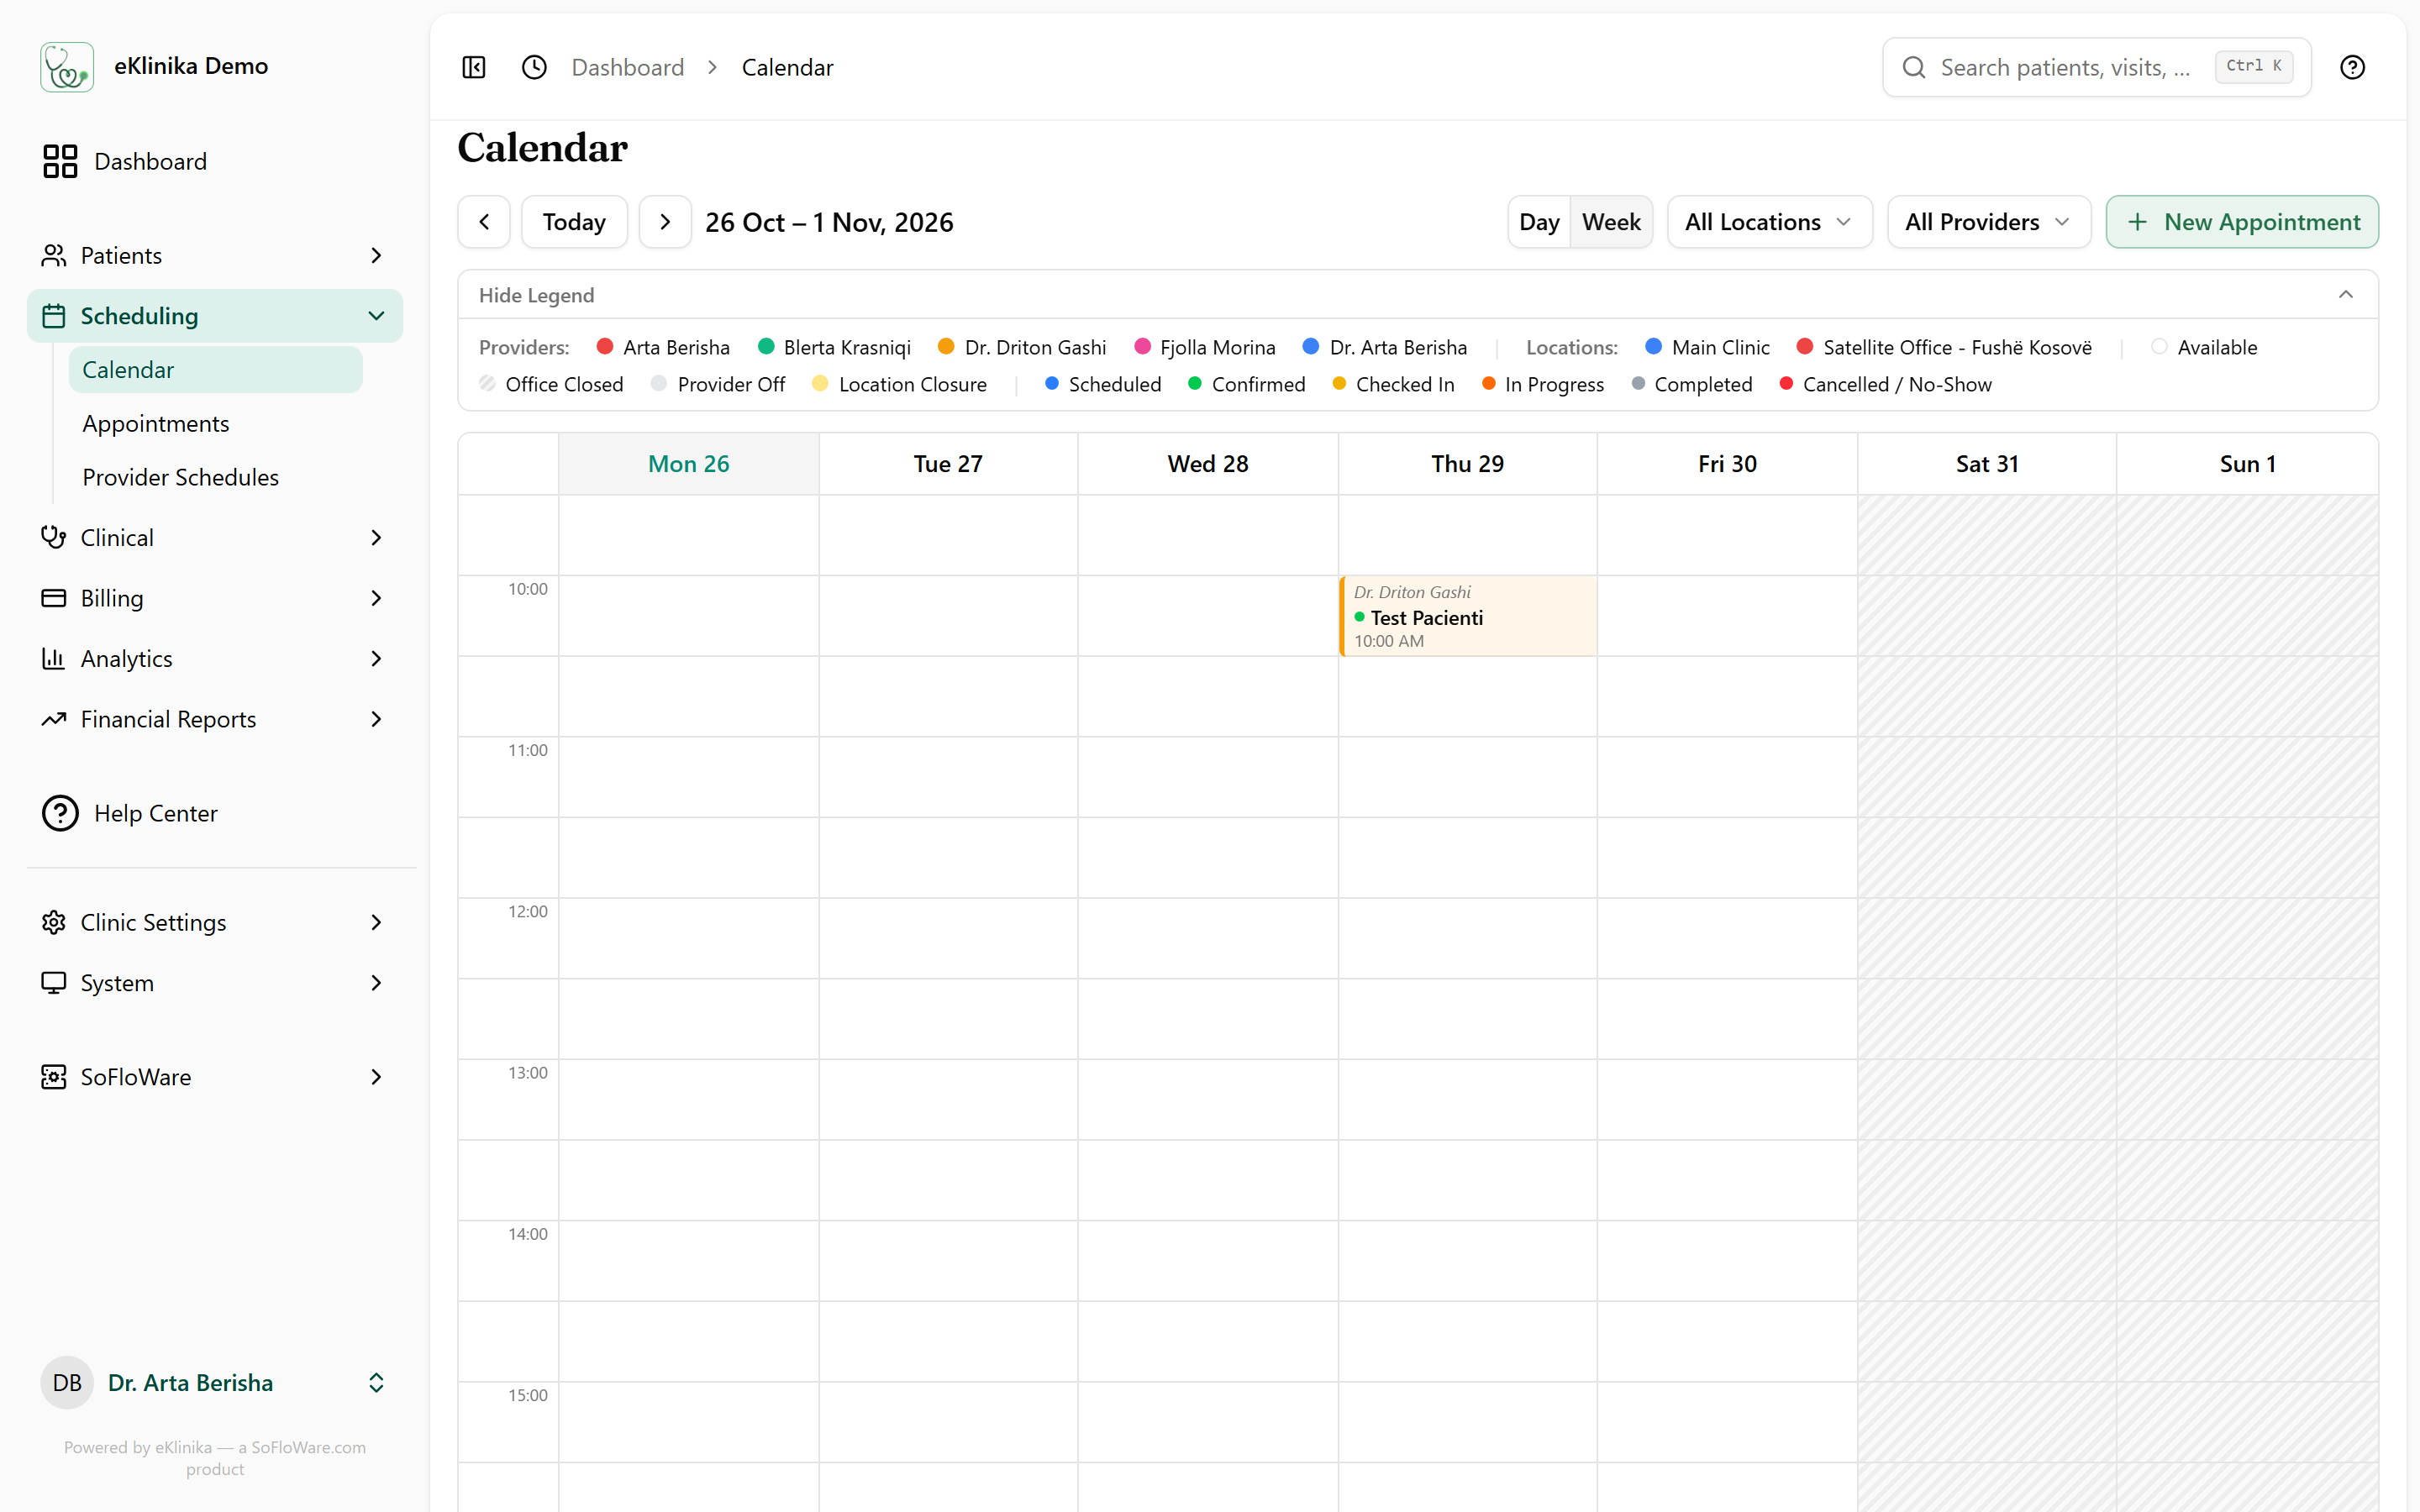This screenshot has width=2420, height=1512.
Task: Click the help question mark icon in header
Action: coord(2352,67)
